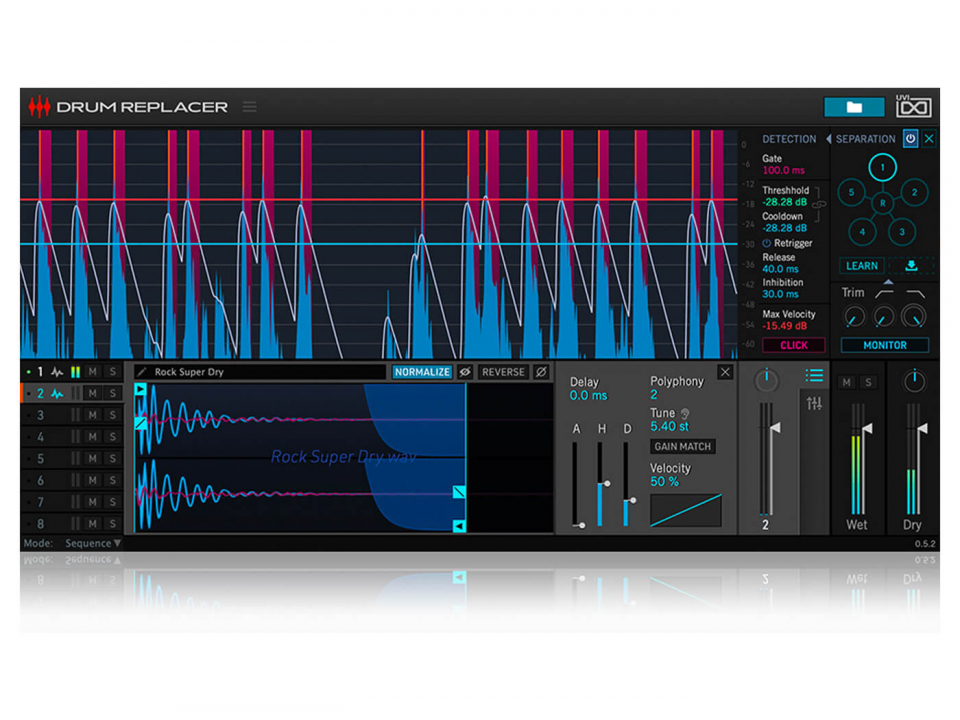
Task: Collapse the Trim section triangle
Action: coord(888,282)
